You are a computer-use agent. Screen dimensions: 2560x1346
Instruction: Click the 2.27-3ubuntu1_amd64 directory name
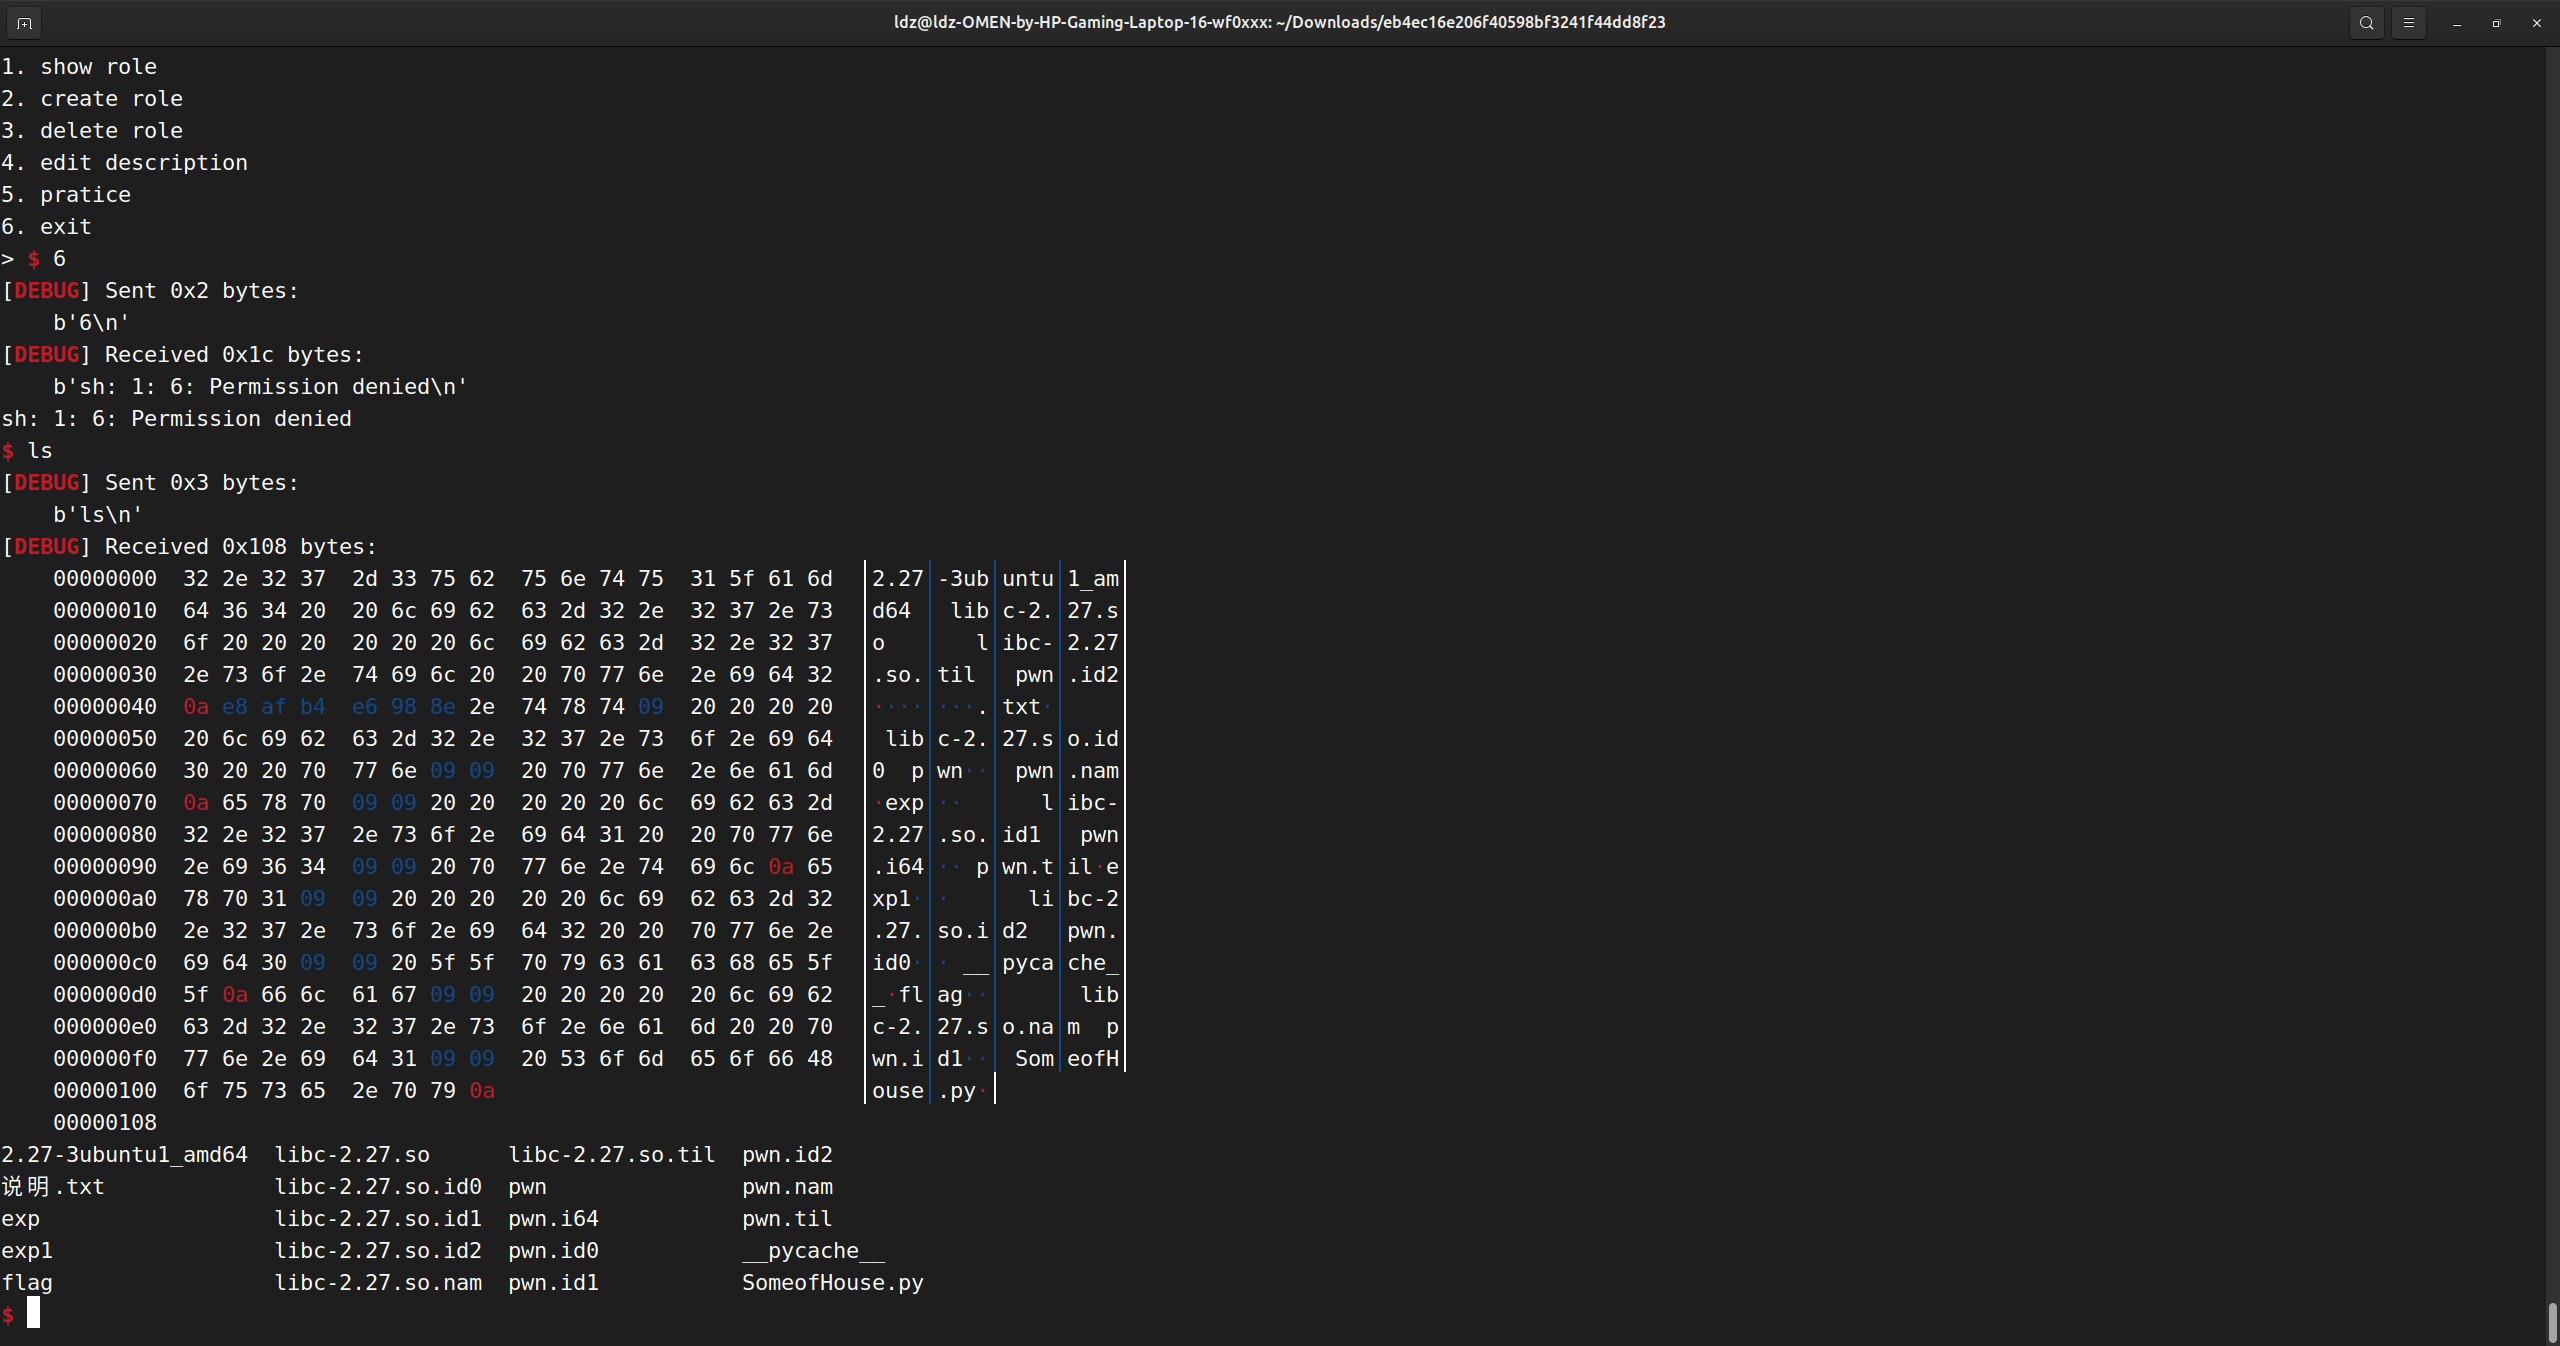tap(124, 1154)
